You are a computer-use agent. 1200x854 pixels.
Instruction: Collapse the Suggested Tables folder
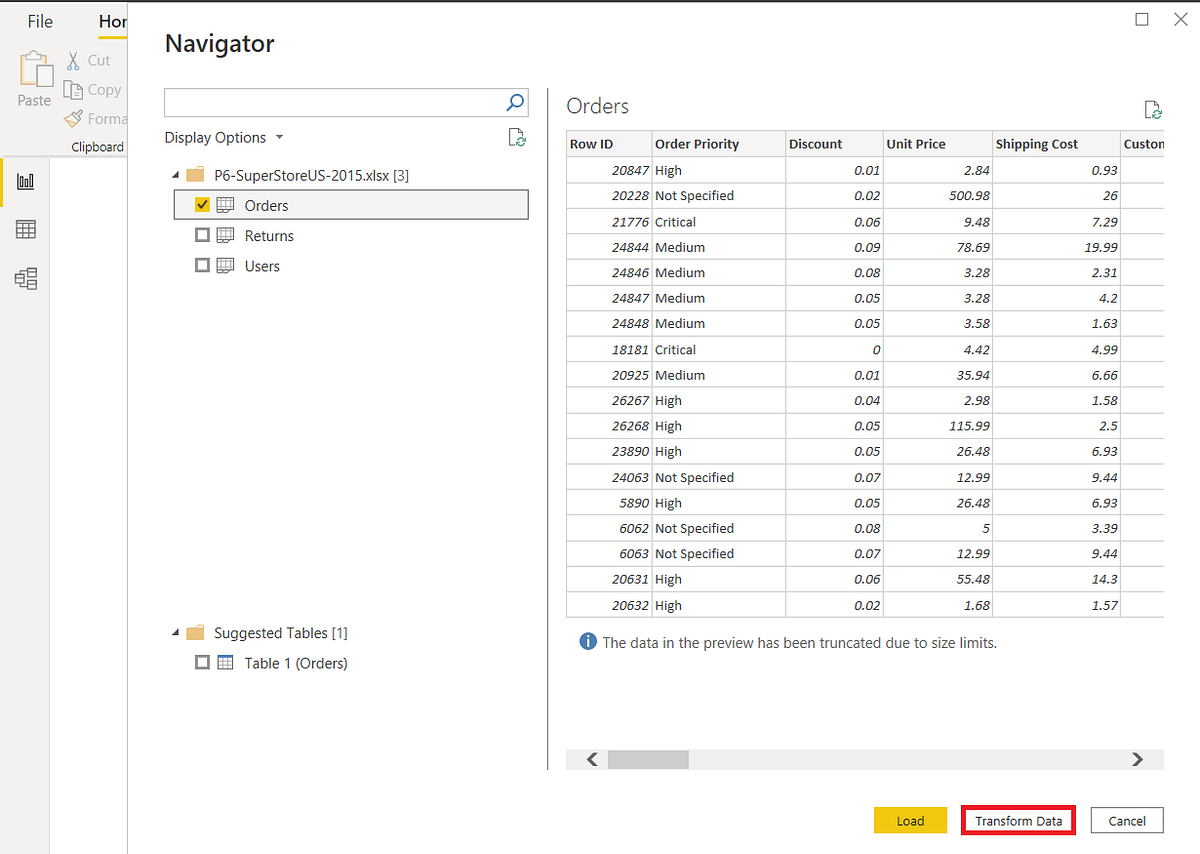coord(175,632)
